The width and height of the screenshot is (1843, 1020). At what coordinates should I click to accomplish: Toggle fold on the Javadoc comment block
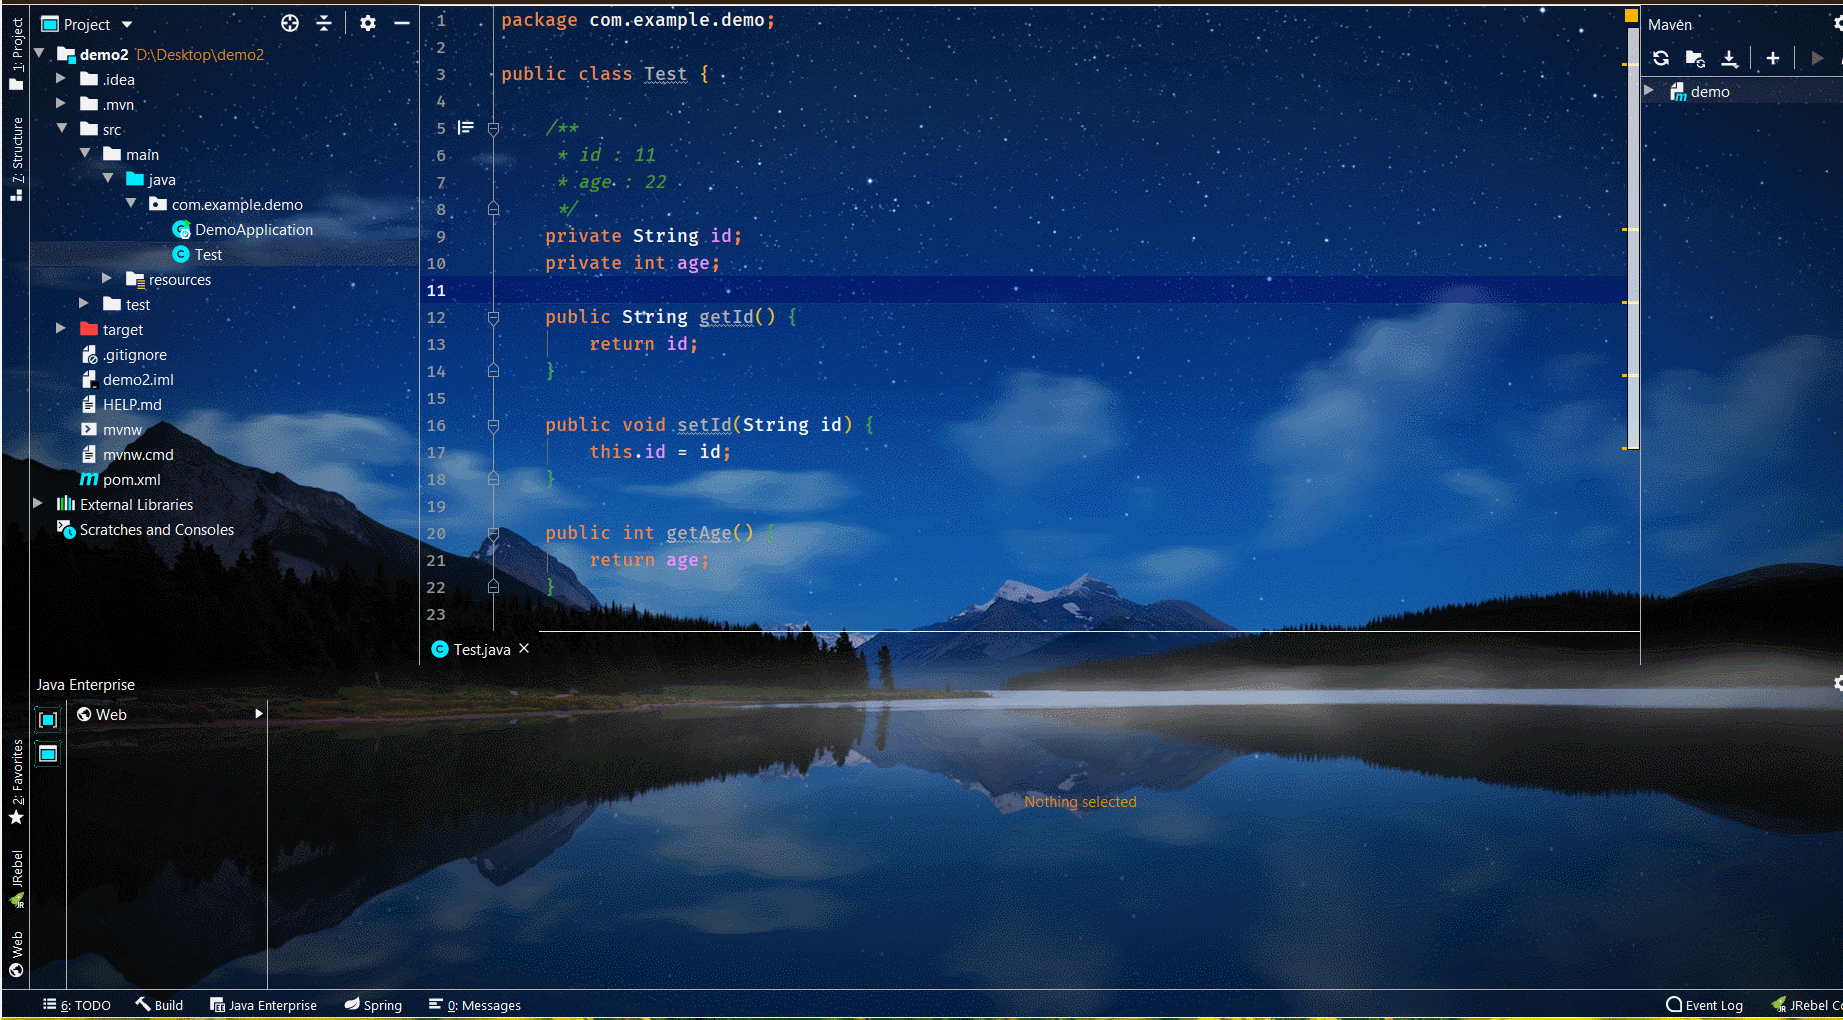[x=493, y=128]
